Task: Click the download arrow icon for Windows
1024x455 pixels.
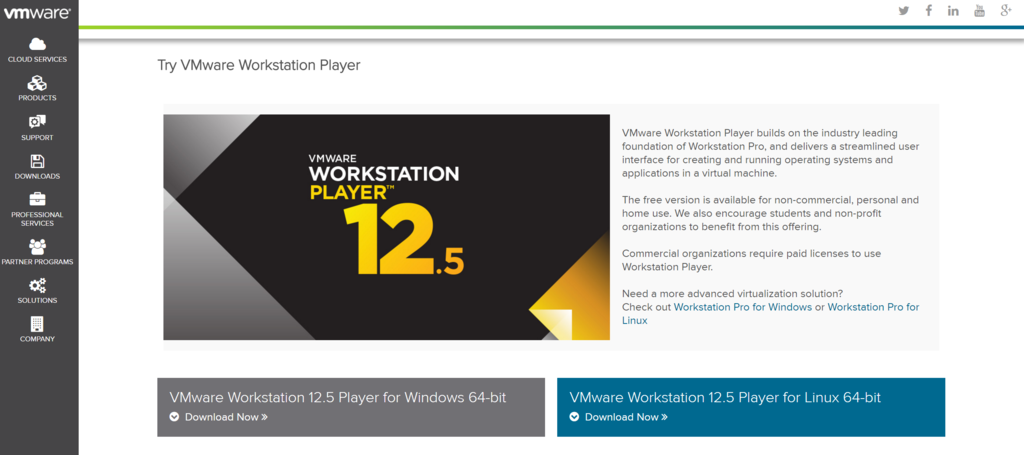Action: pos(174,417)
